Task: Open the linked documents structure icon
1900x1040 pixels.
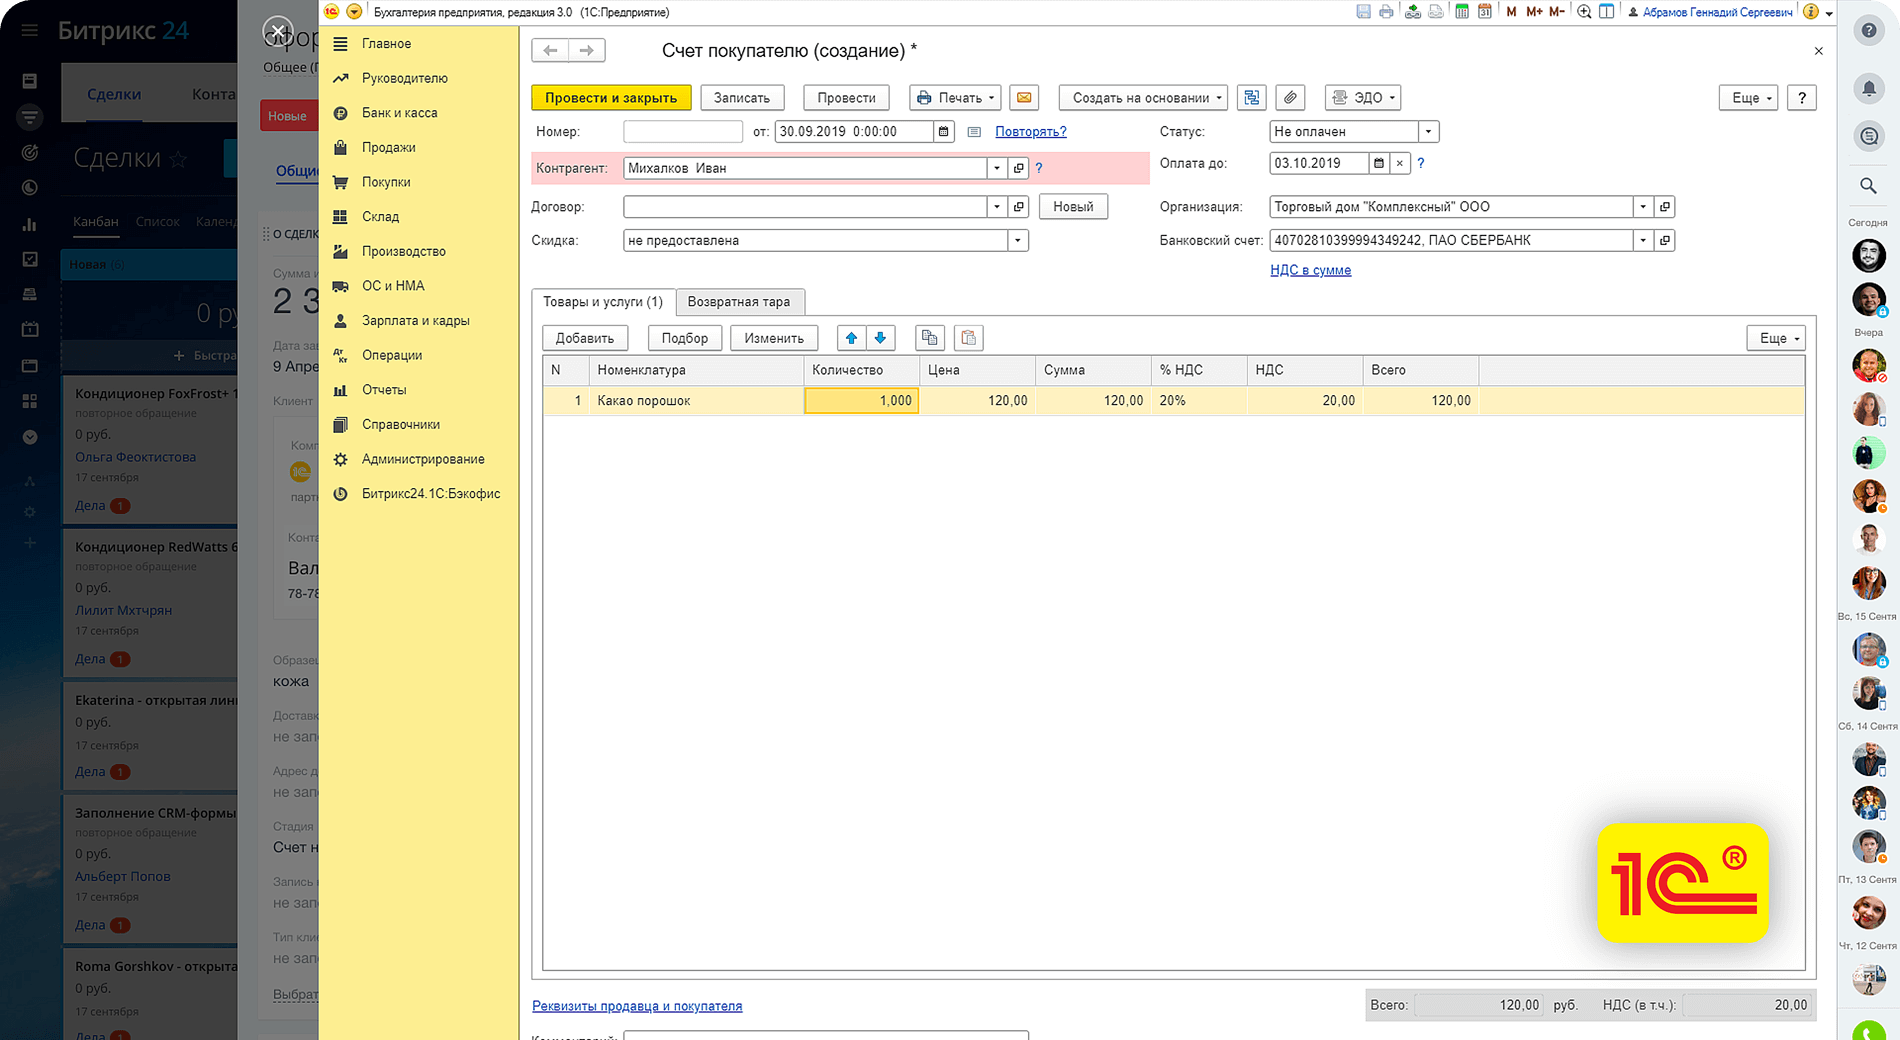Action: point(1251,98)
